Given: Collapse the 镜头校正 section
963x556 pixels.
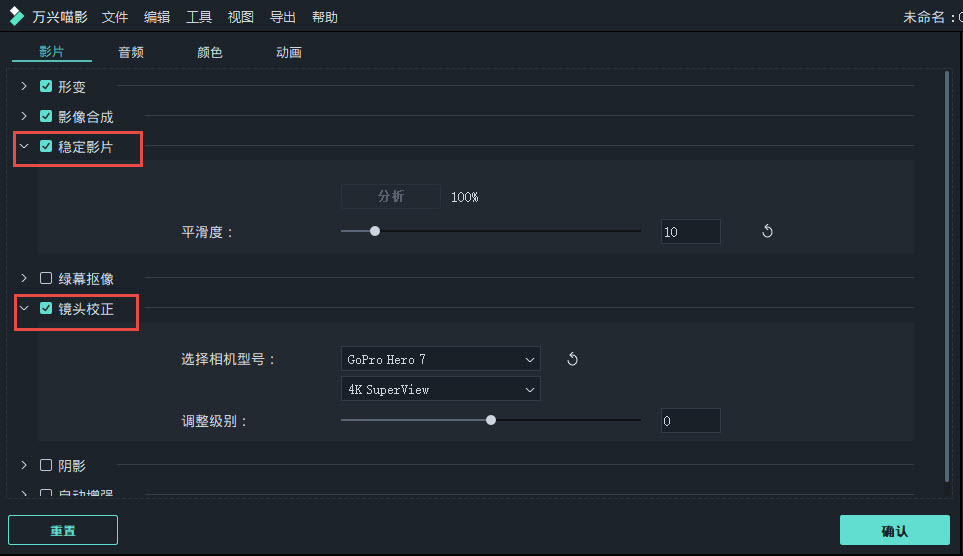Looking at the screenshot, I should coord(24,308).
